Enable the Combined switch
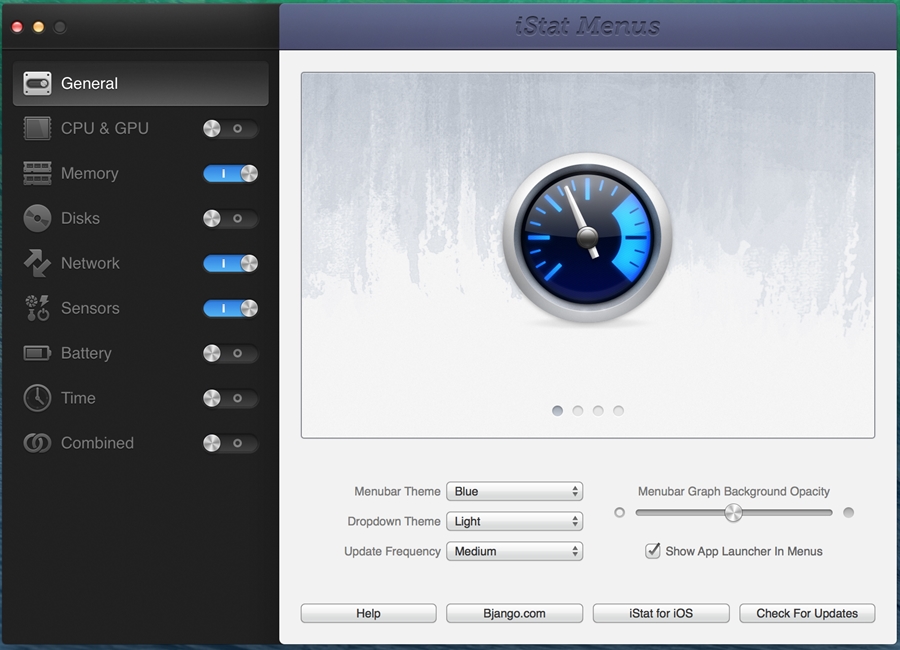900x650 pixels. 230,443
